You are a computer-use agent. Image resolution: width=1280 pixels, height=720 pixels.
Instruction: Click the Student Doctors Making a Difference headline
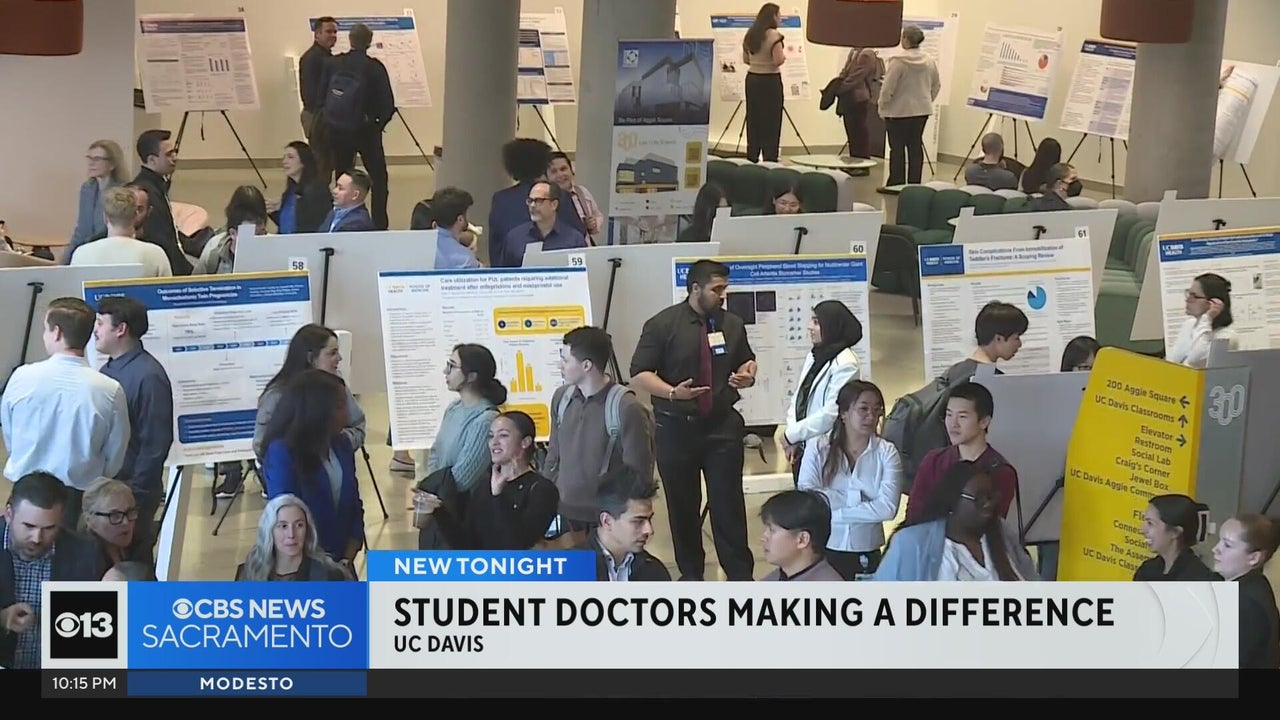click(753, 611)
